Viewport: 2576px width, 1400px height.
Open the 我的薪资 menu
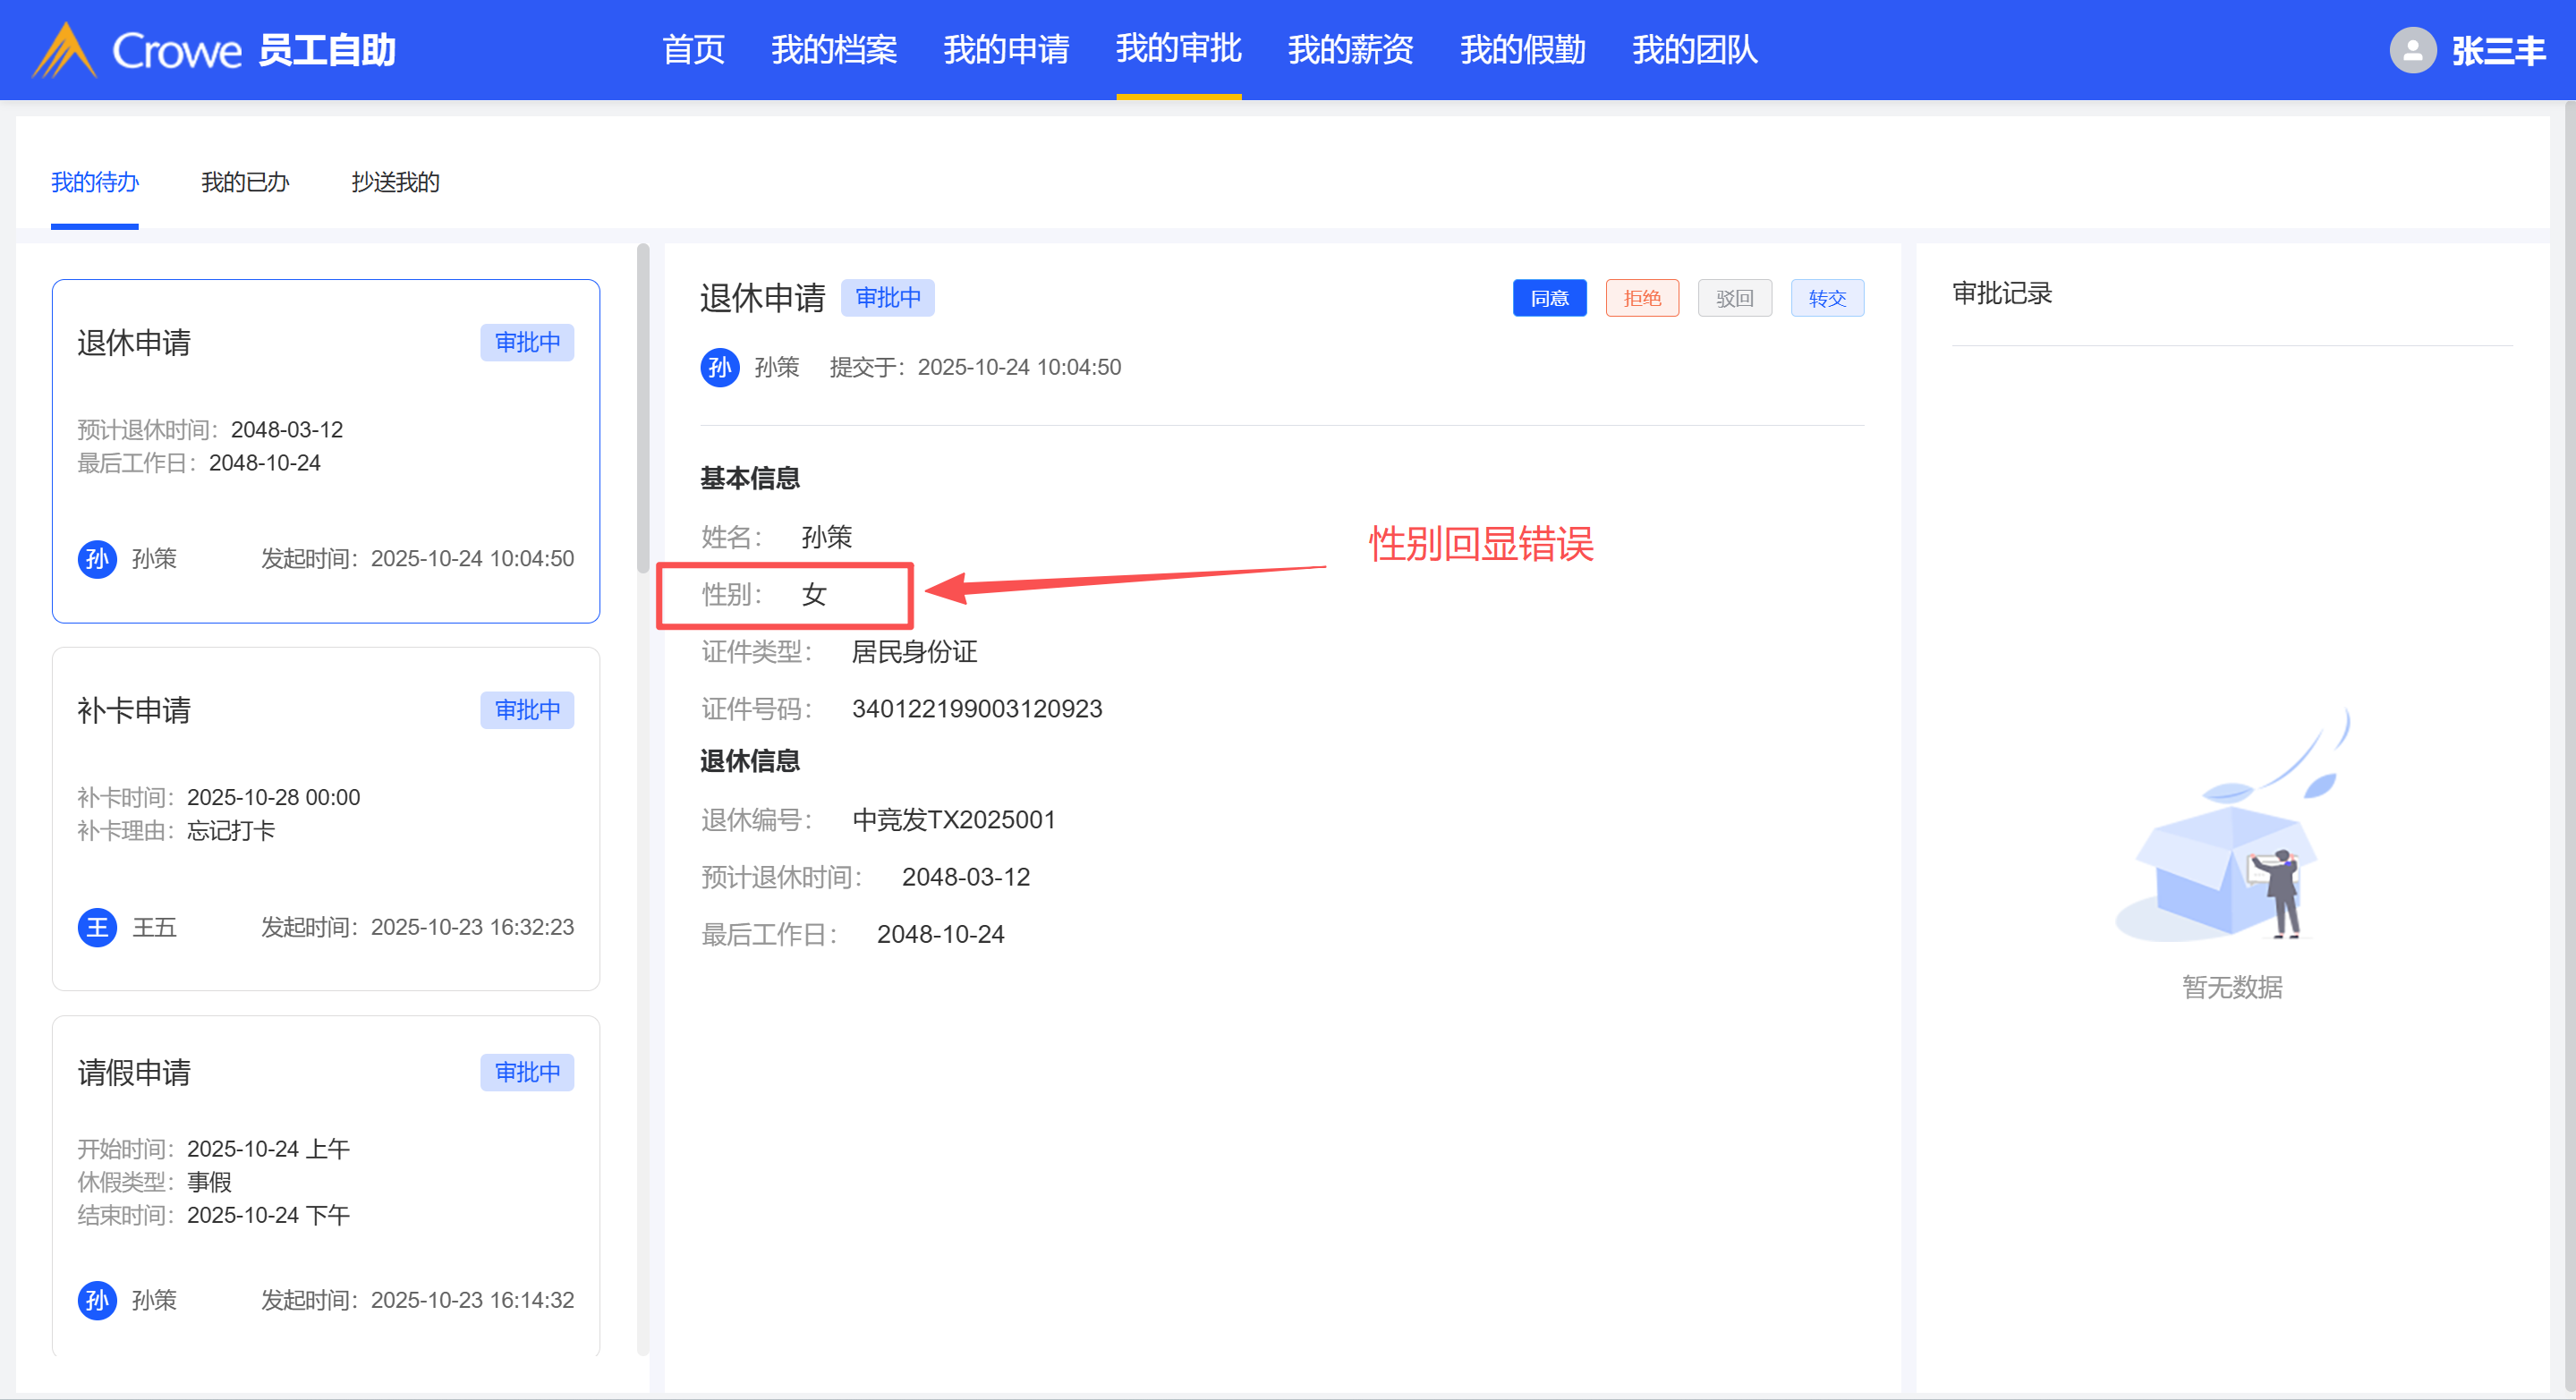click(x=1350, y=49)
